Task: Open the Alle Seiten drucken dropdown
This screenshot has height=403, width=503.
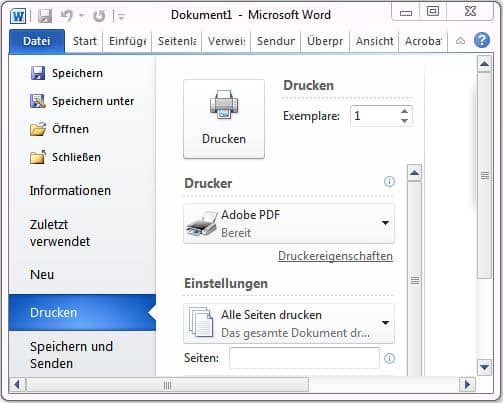Action: 289,323
